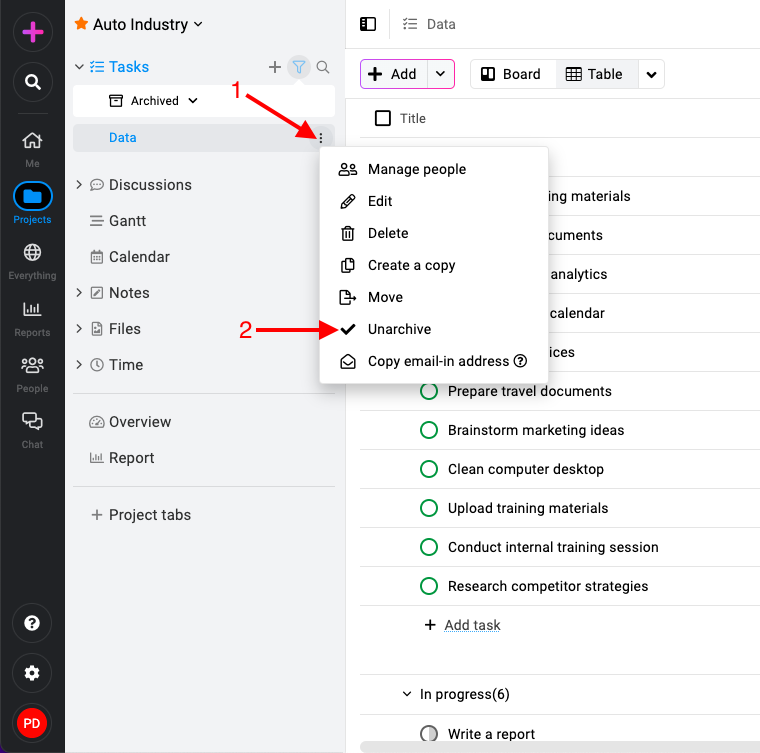Expand the Add button dropdown arrow
The height and width of the screenshot is (753, 760).
[x=440, y=74]
